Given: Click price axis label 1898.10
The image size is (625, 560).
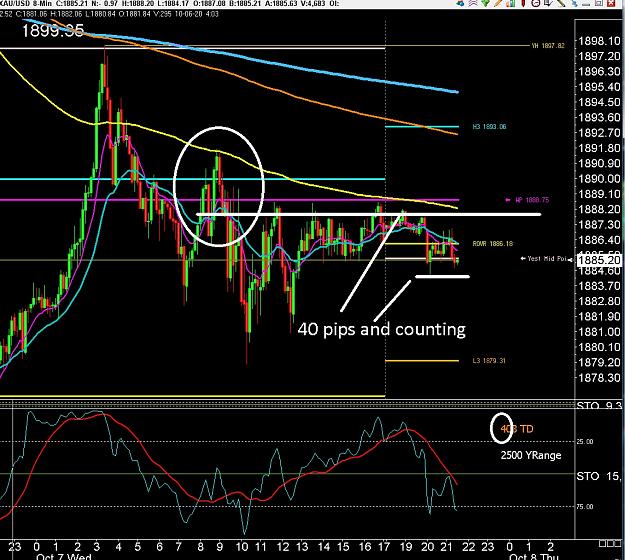Looking at the screenshot, I should (x=599, y=41).
